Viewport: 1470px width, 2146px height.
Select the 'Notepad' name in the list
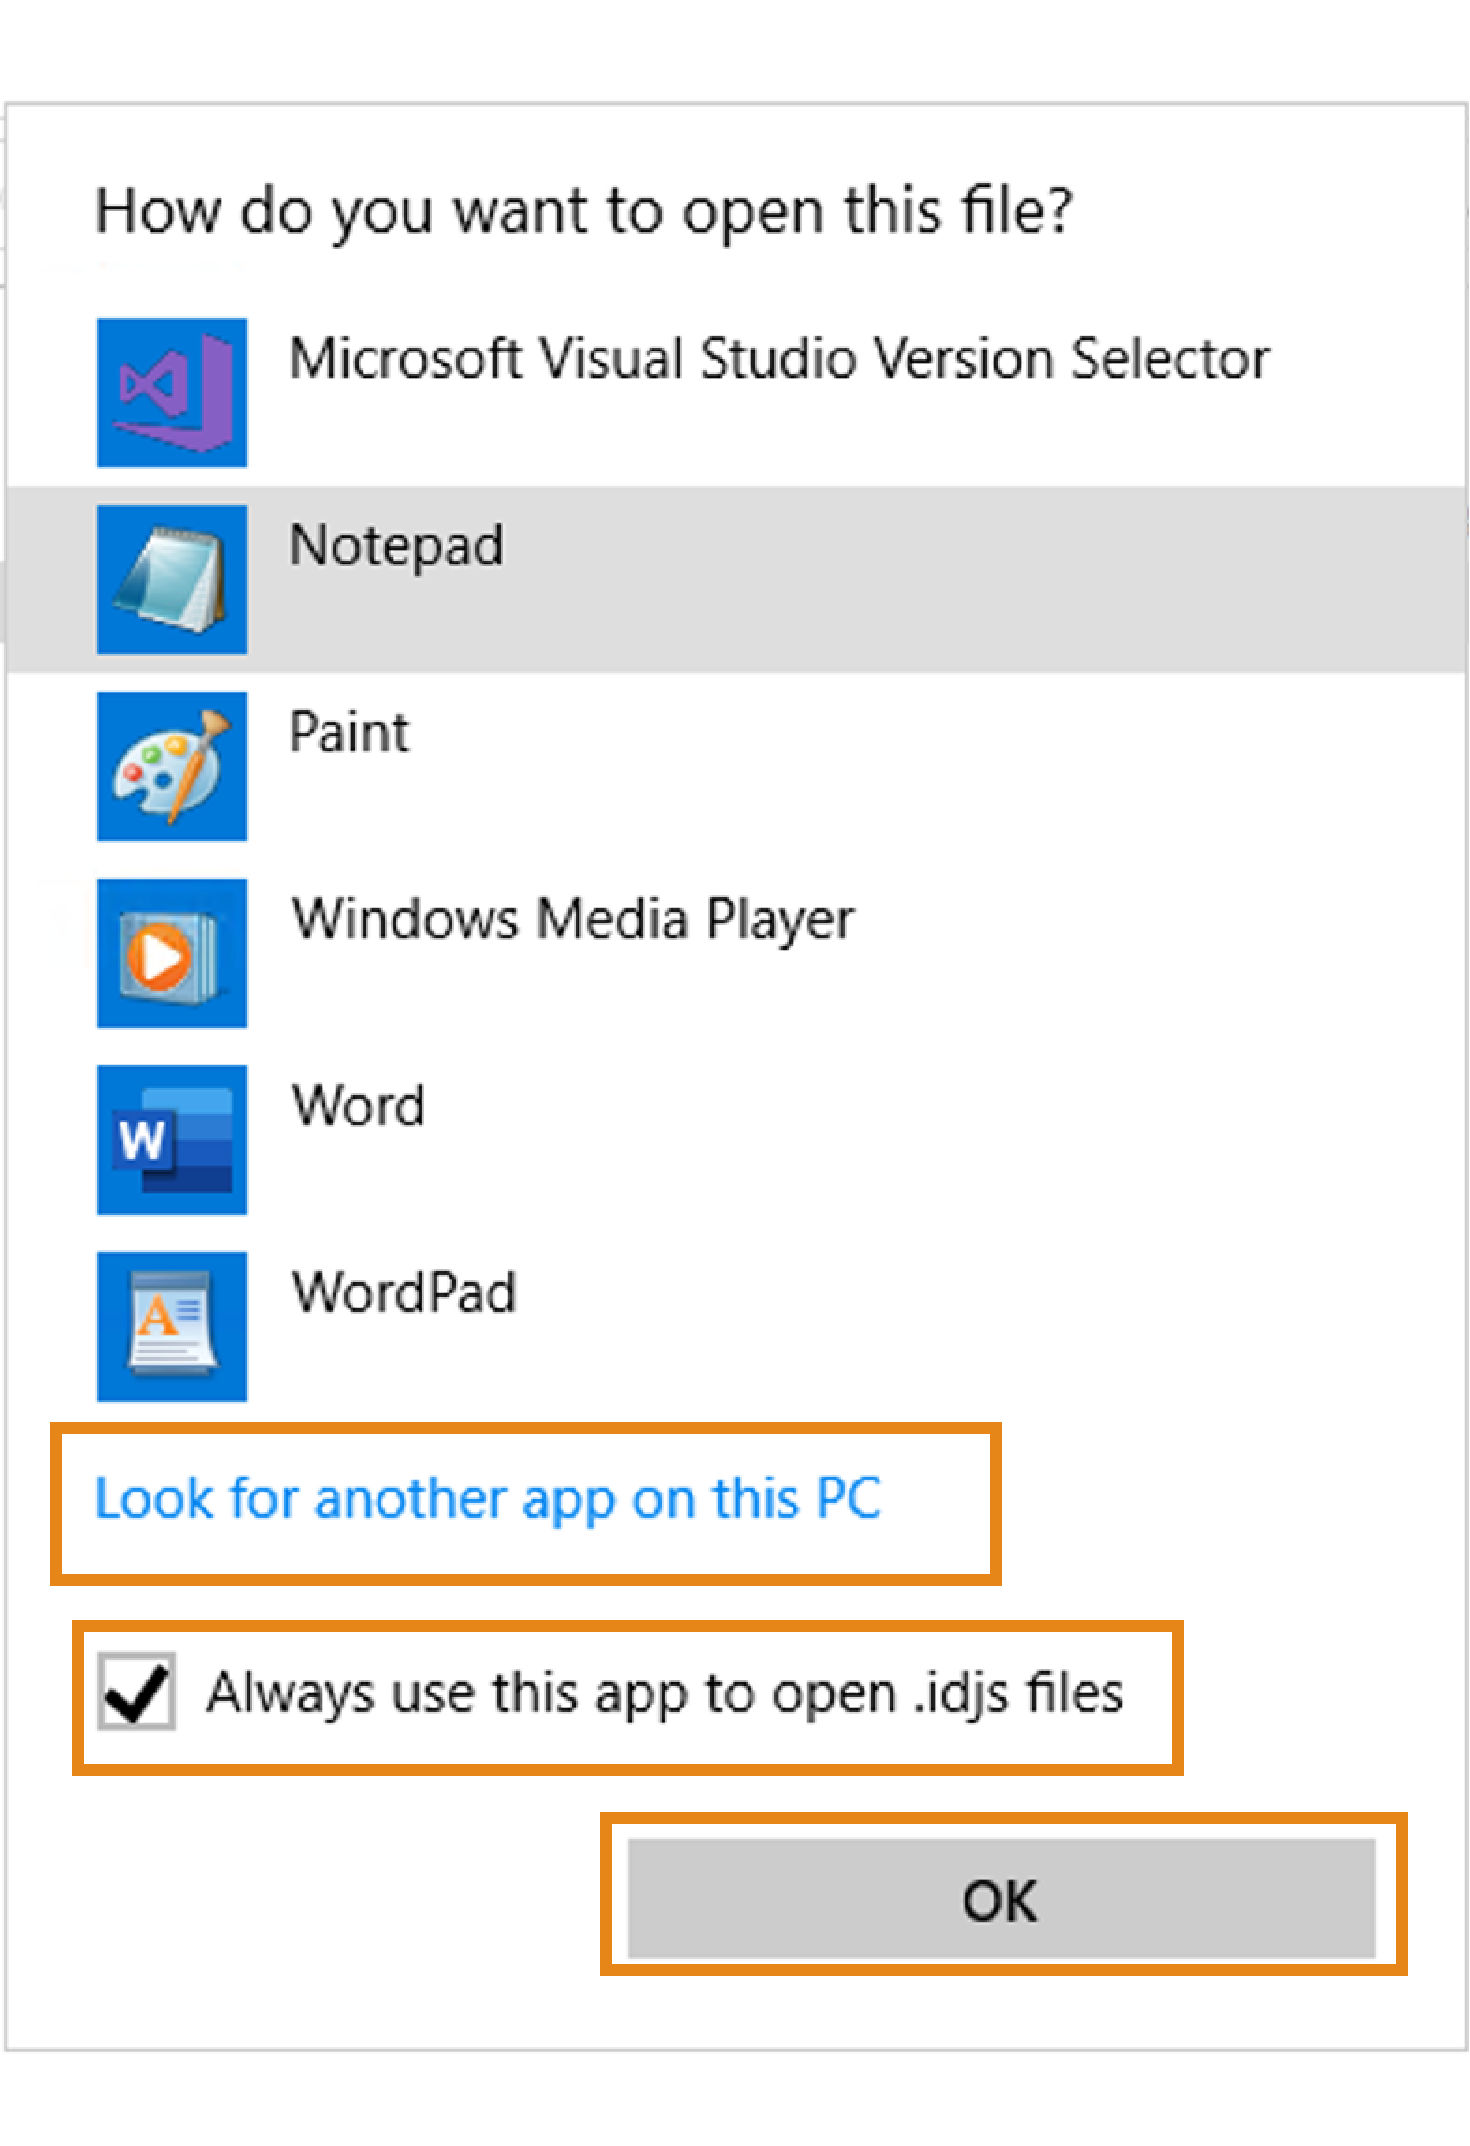[396, 546]
